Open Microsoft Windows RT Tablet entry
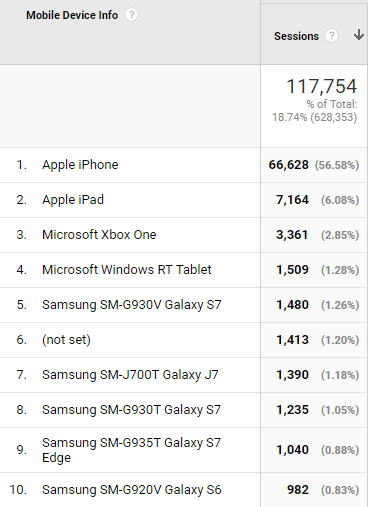 pyautogui.click(x=127, y=270)
